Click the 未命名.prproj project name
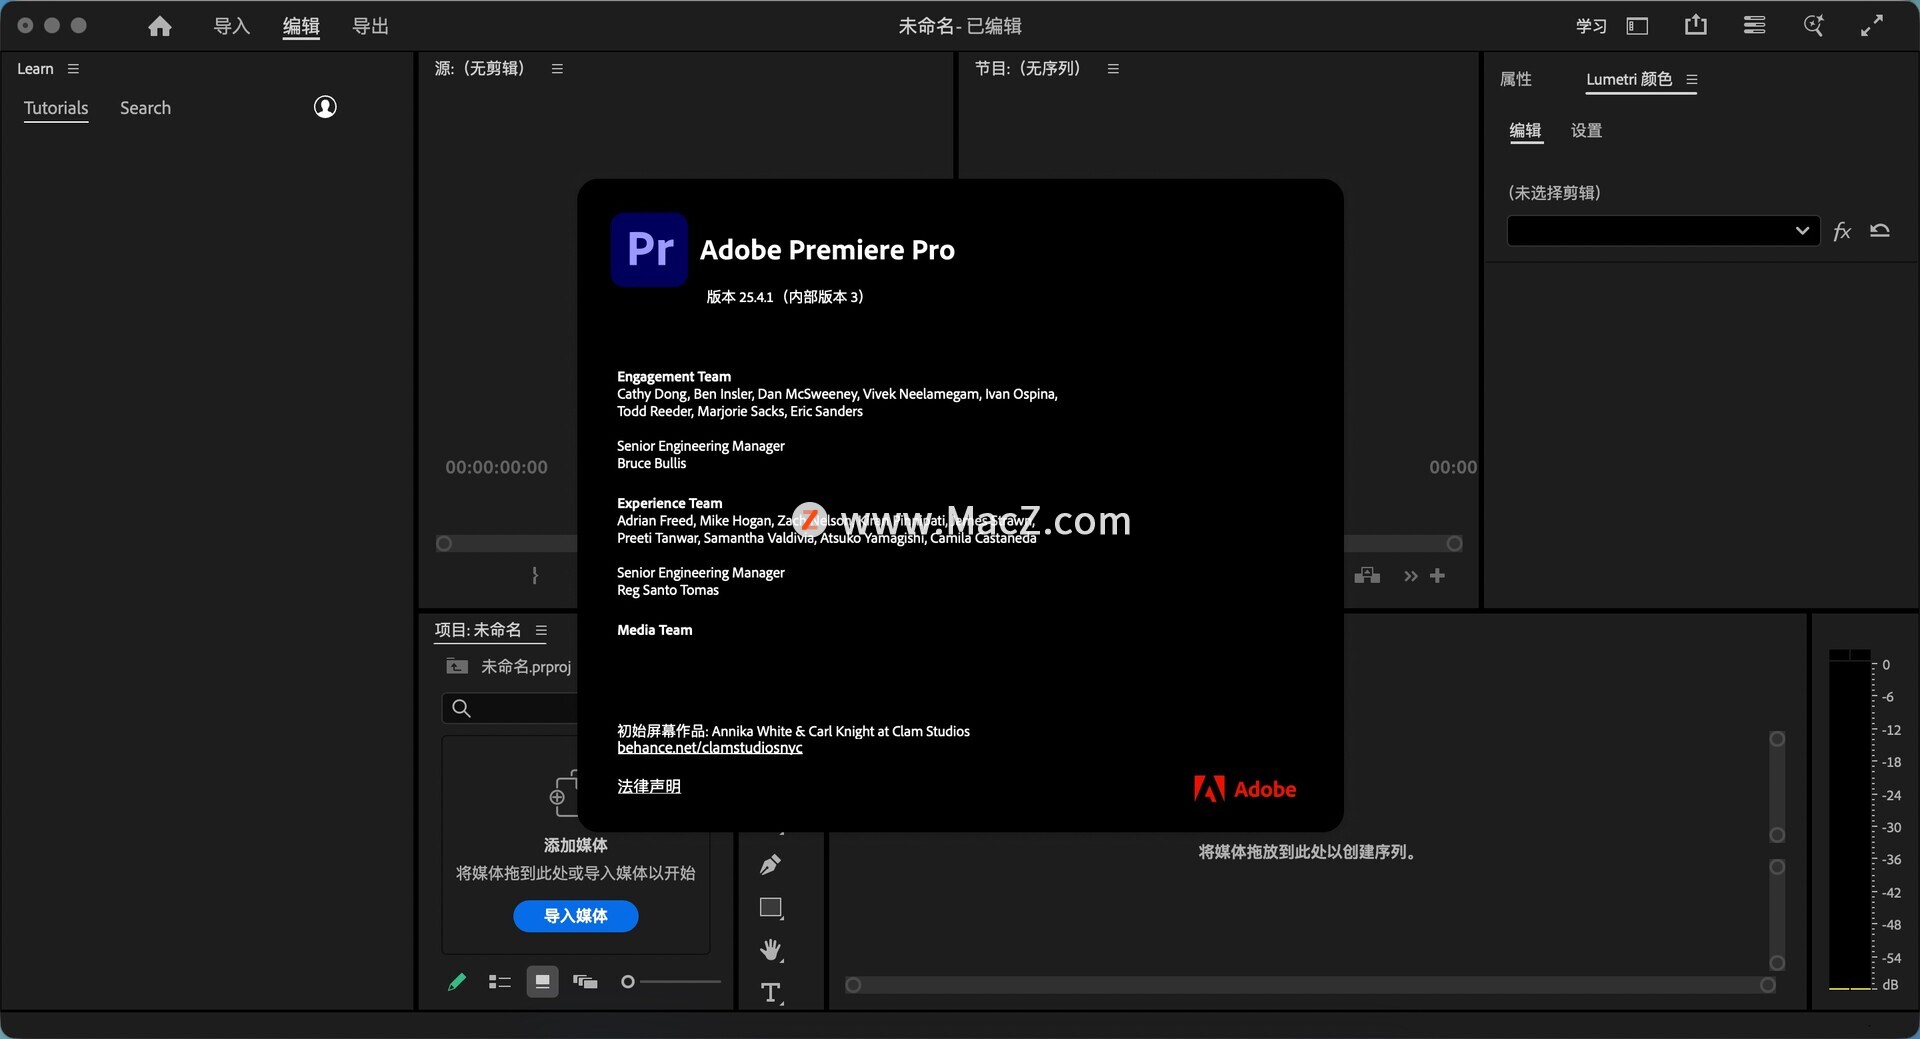 point(526,666)
